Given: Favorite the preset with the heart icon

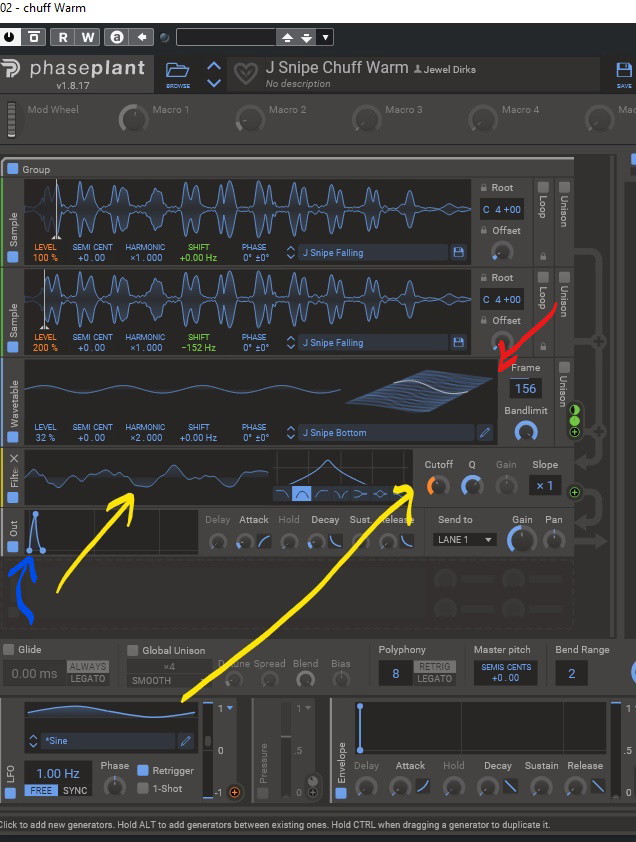Looking at the screenshot, I should [x=246, y=74].
